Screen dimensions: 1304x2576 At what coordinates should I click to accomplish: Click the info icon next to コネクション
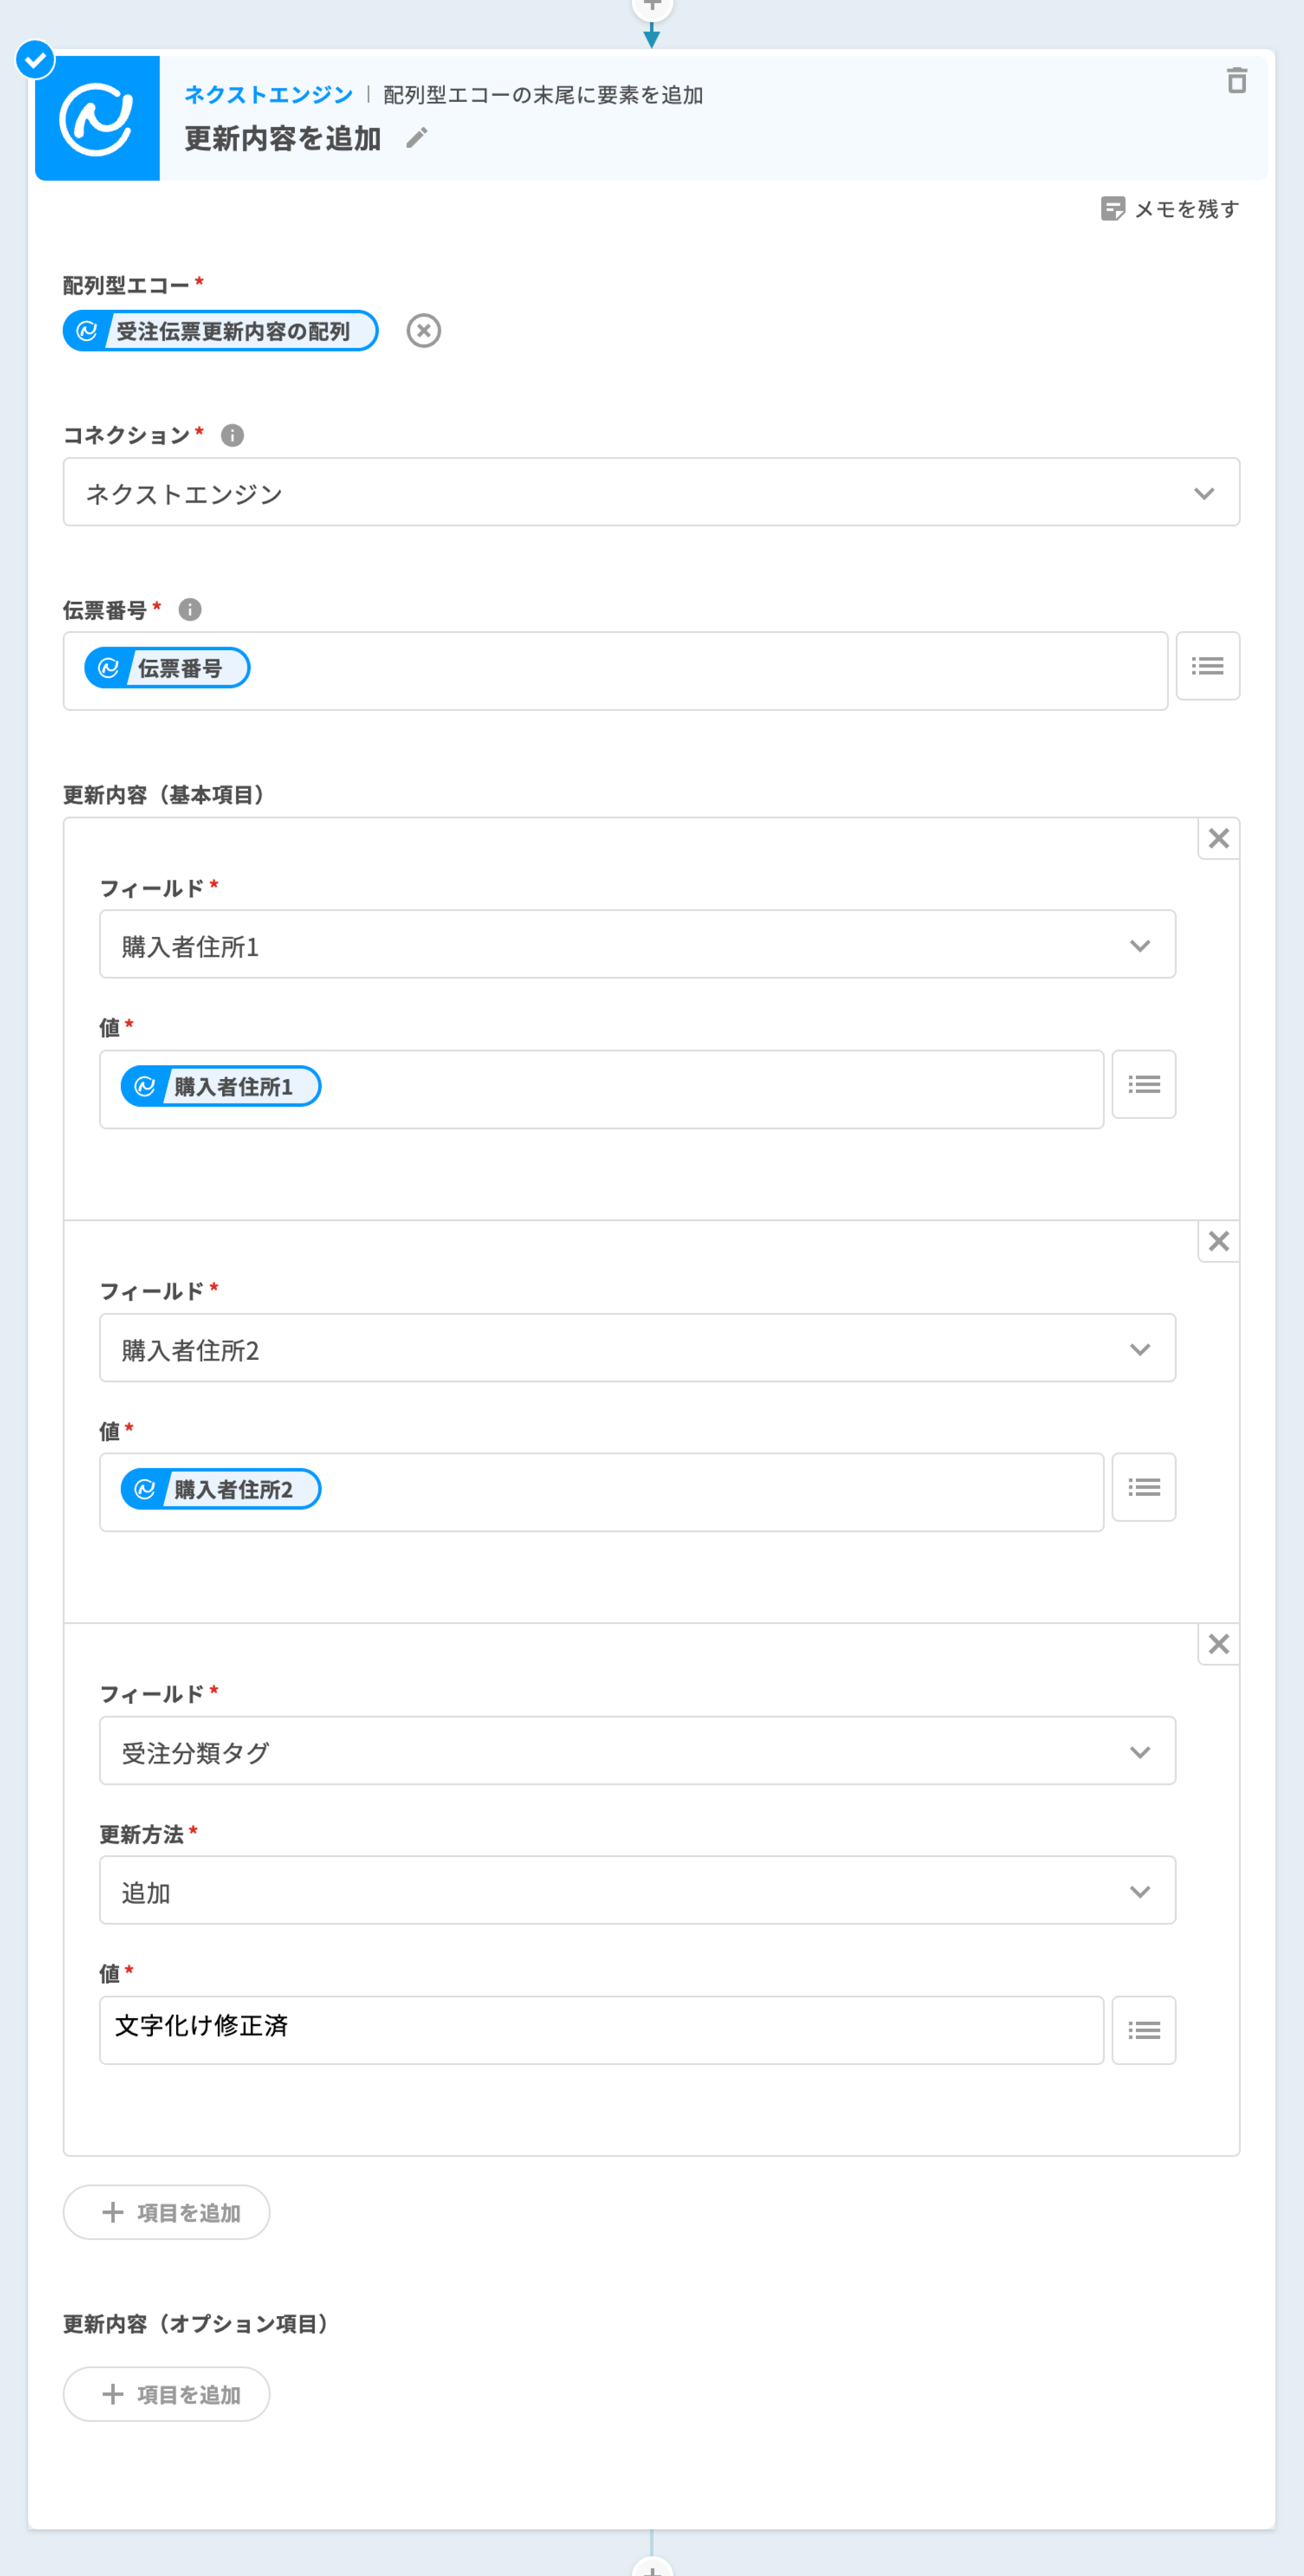pos(232,435)
